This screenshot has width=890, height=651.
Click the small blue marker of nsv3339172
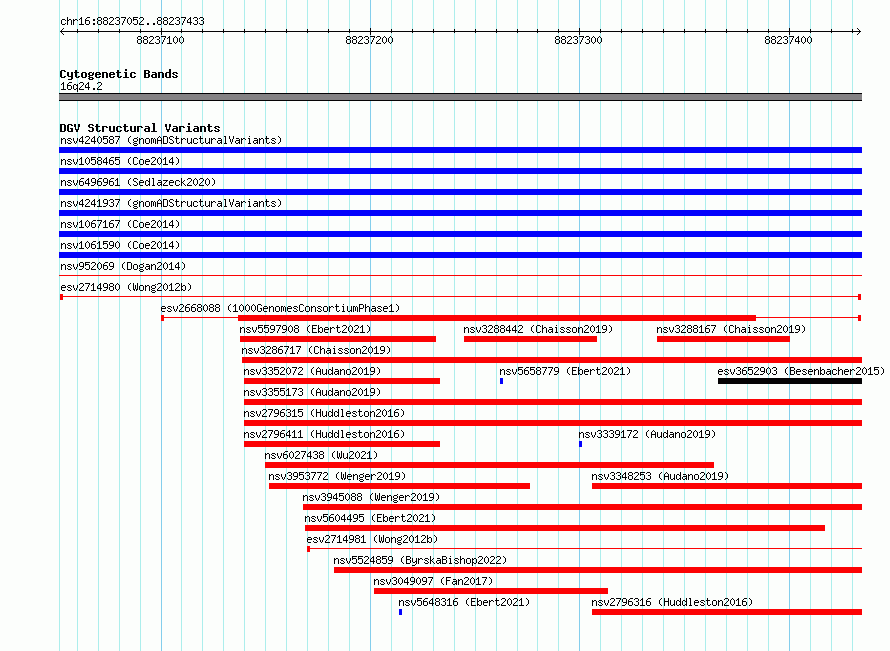580,444
